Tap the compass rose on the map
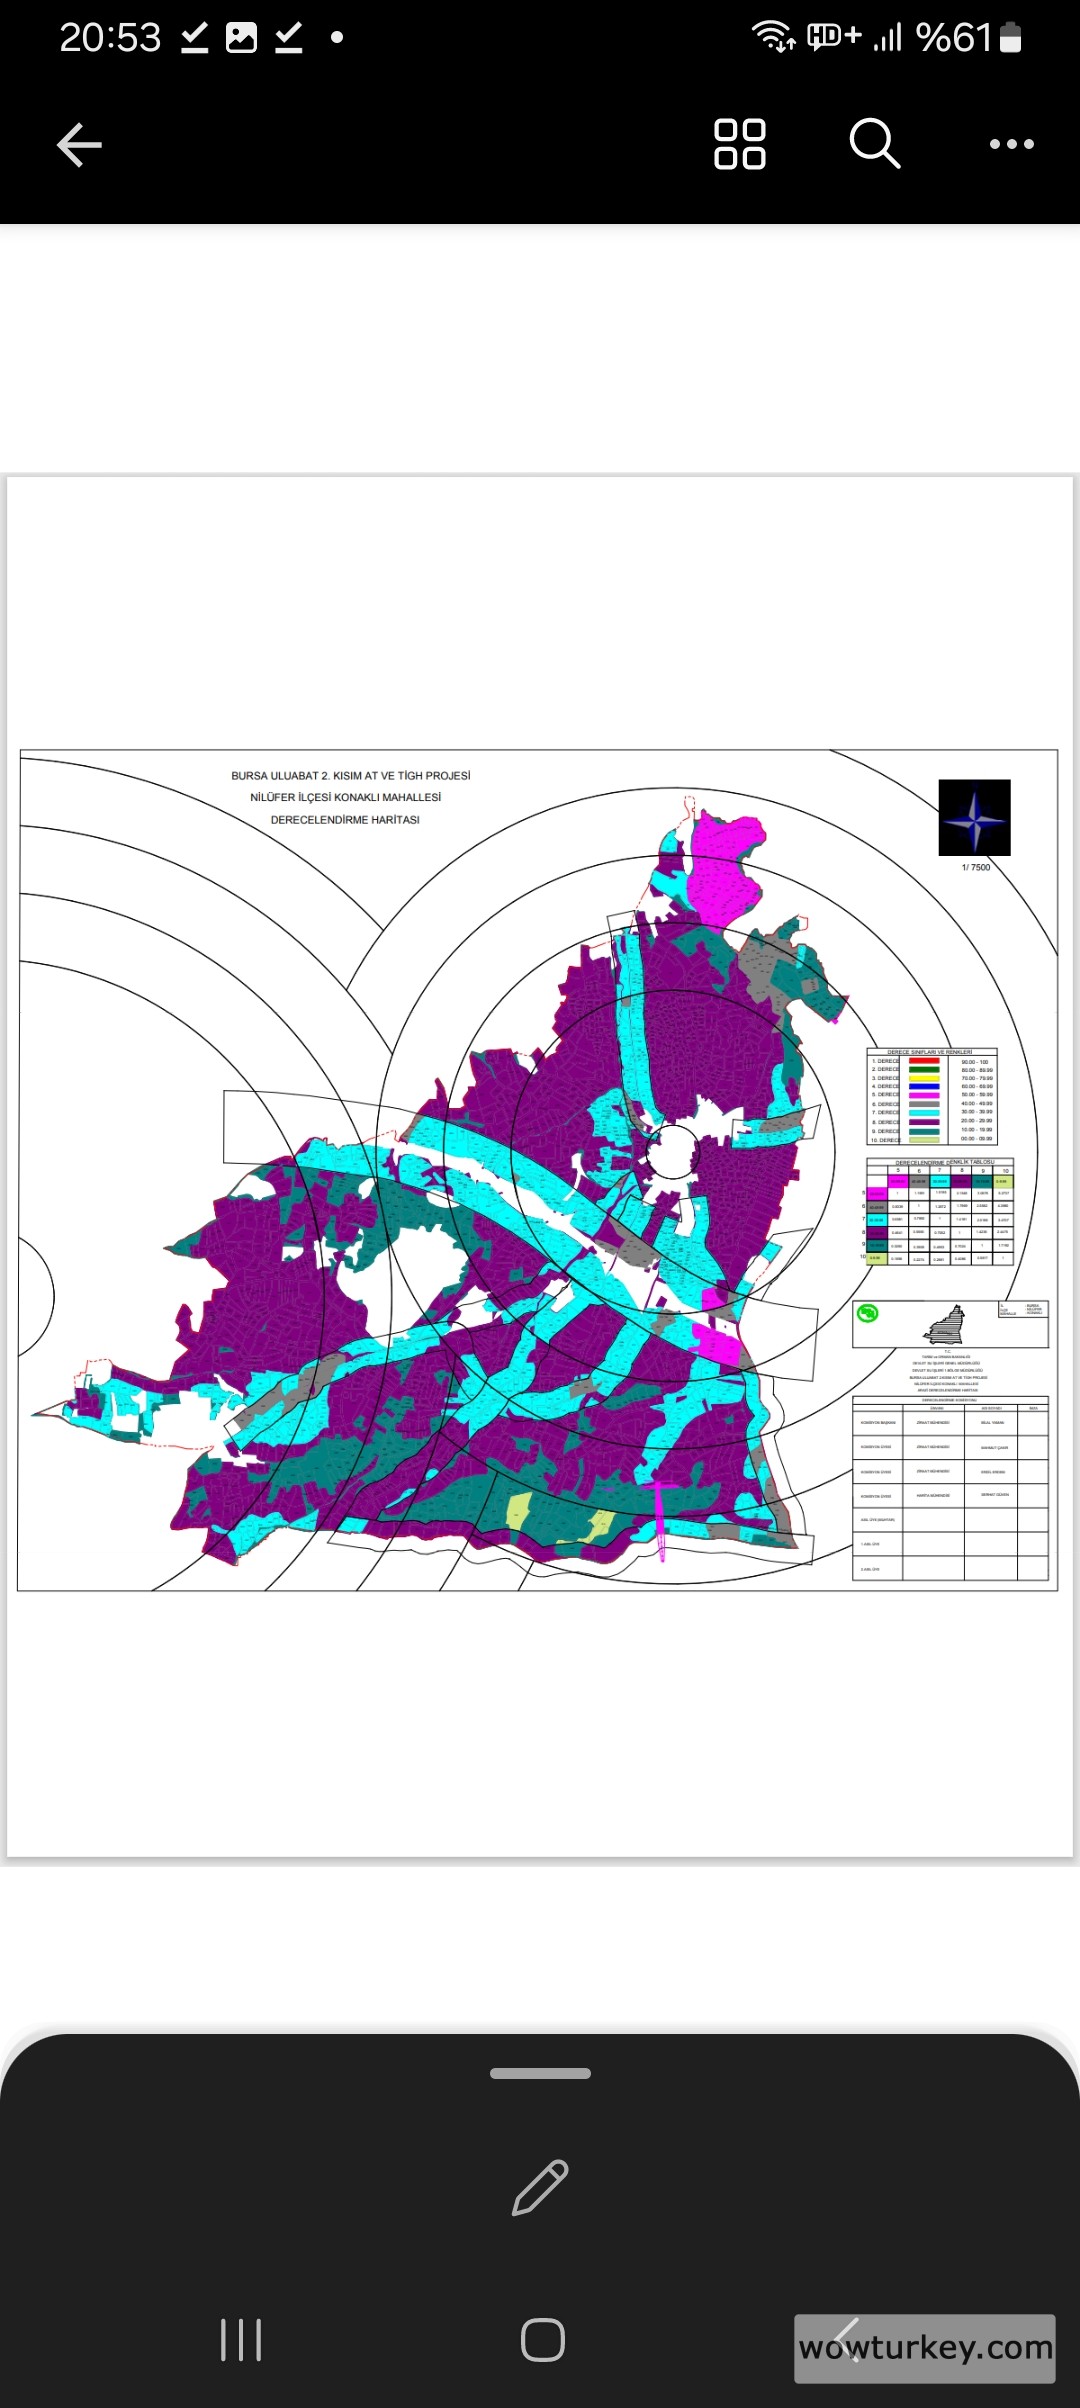Screen dimensions: 1080x2408 click(x=974, y=818)
